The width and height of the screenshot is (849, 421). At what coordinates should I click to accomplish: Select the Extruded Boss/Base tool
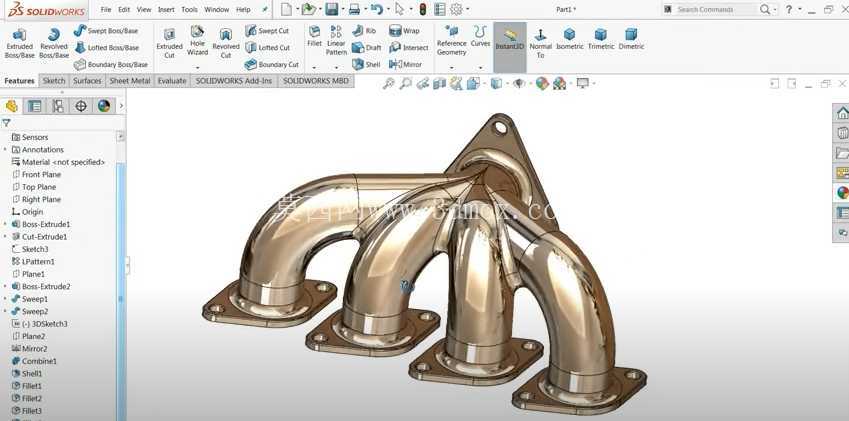(19, 43)
